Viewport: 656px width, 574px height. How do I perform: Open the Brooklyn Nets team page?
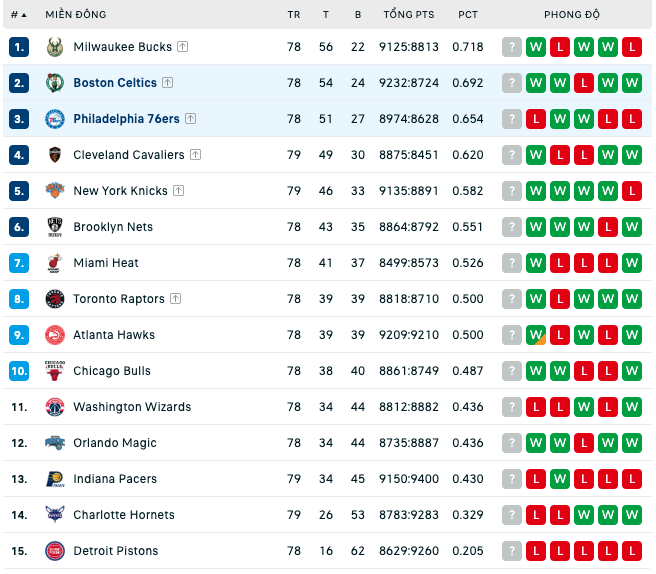[x=113, y=227]
